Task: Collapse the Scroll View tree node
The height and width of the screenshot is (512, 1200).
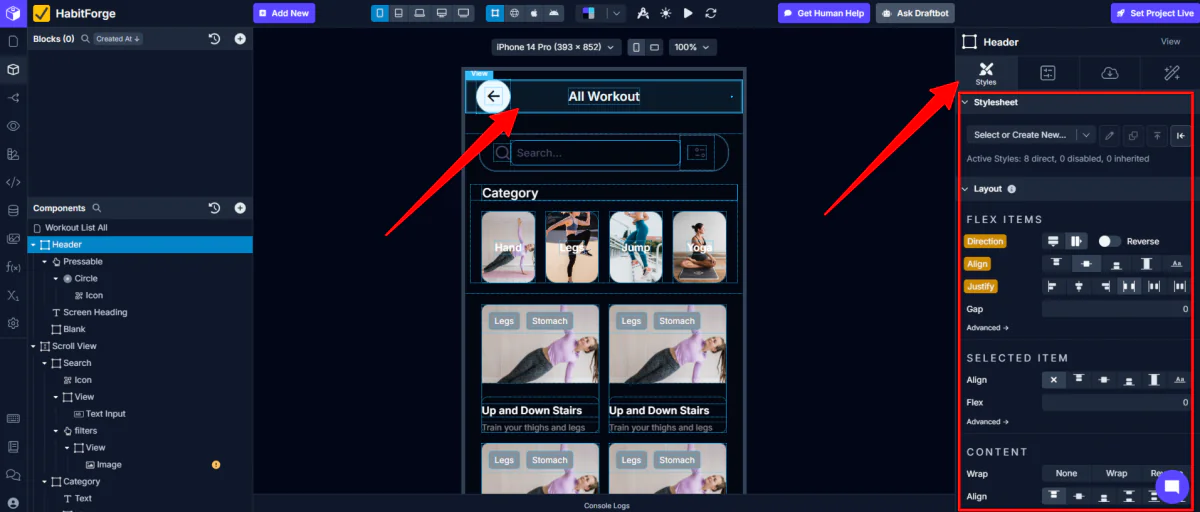Action: 33,346
